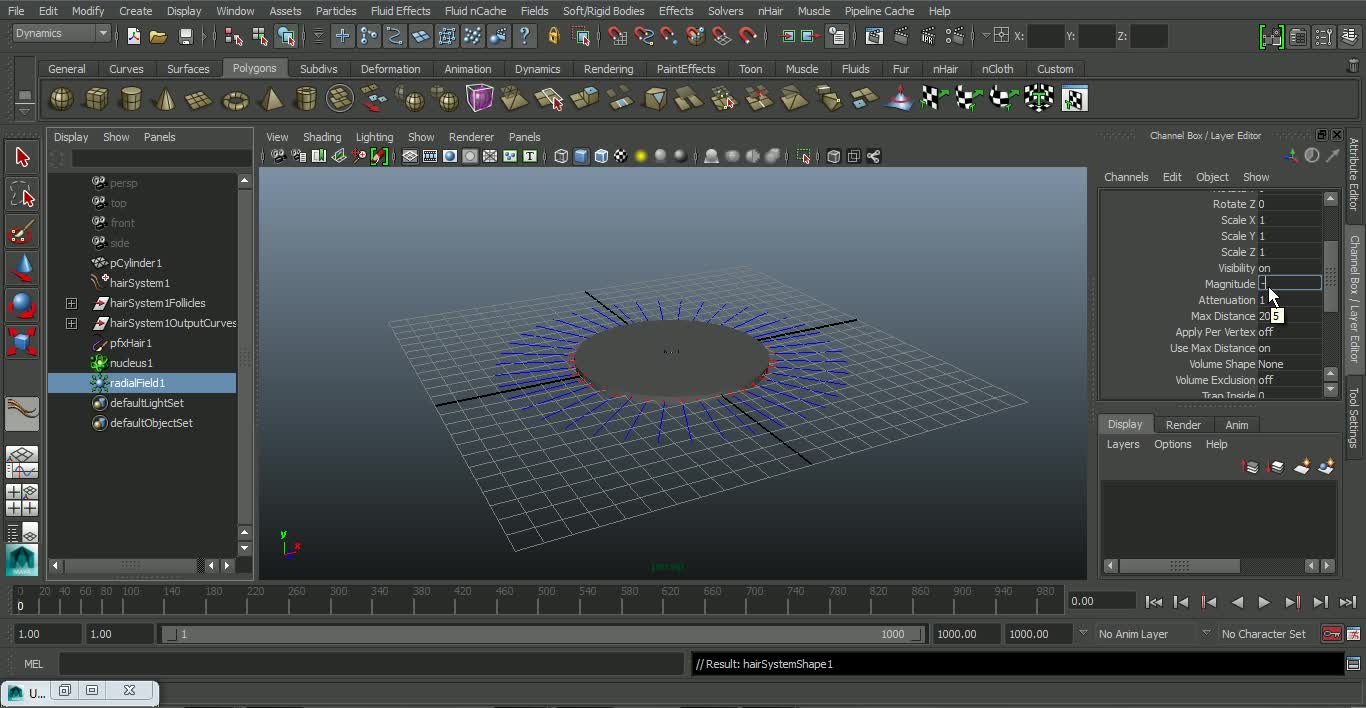Image resolution: width=1366 pixels, height=708 pixels.
Task: Open the nHair menu in the menu bar
Action: pos(770,11)
